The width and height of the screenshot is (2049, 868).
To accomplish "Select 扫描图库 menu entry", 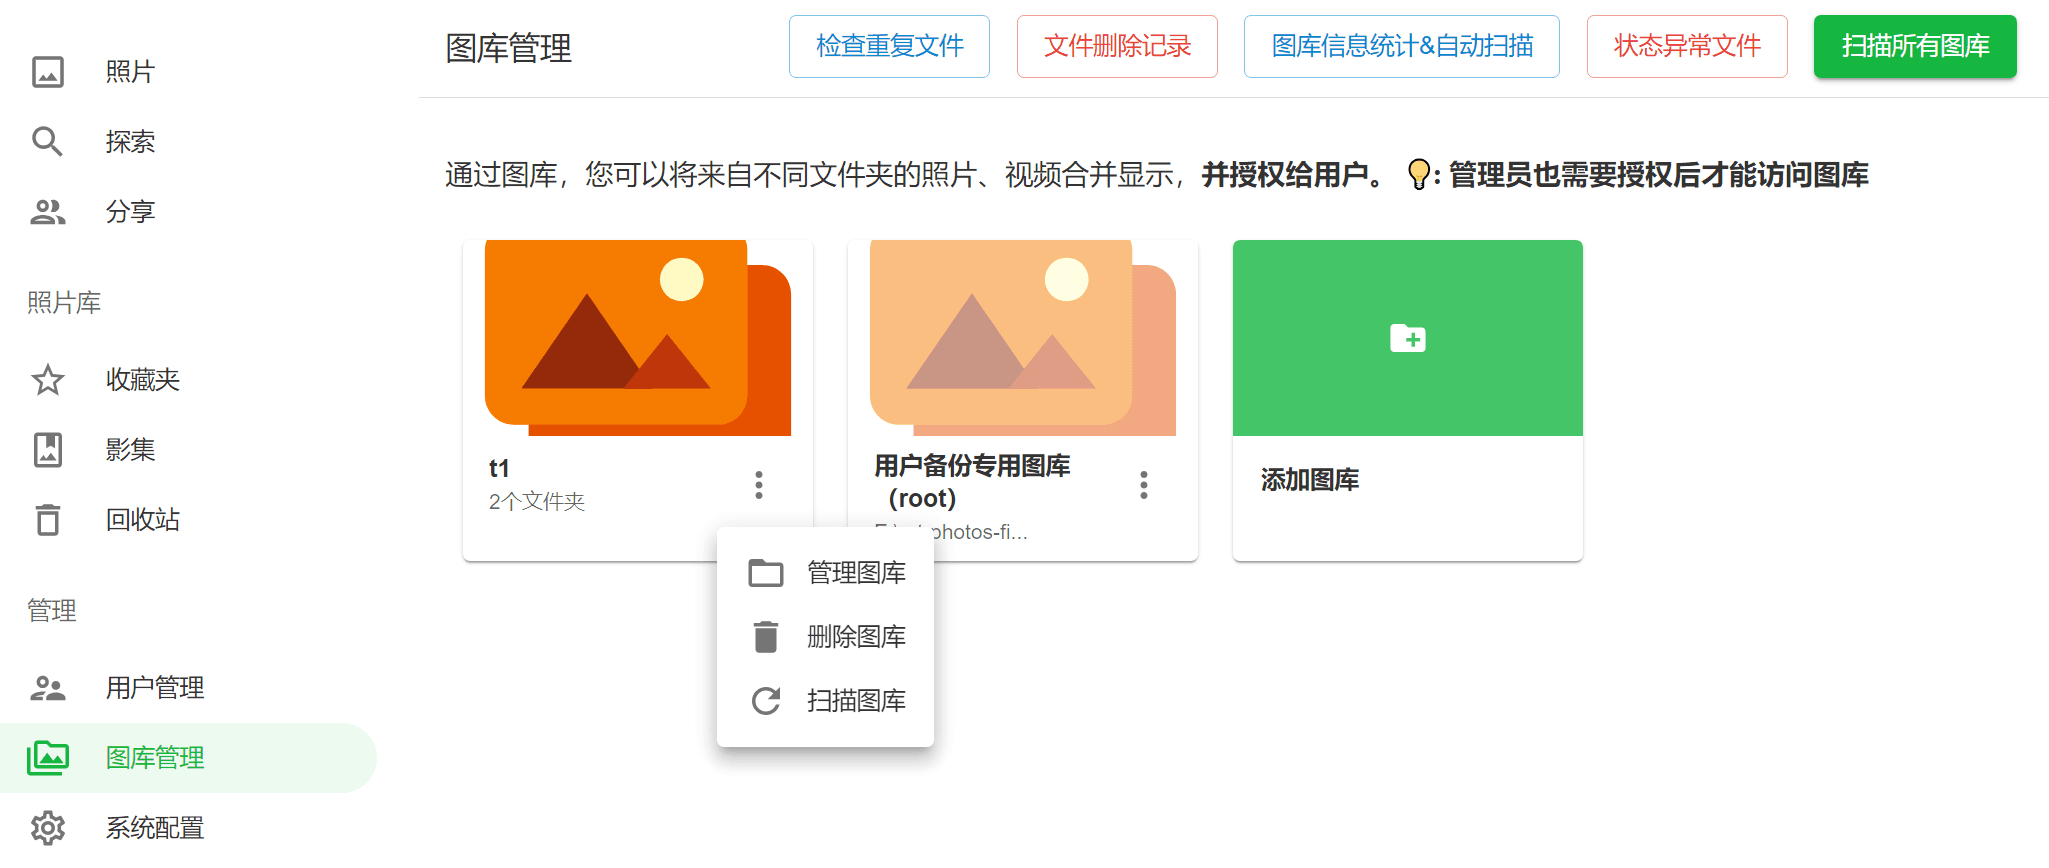I will (826, 701).
